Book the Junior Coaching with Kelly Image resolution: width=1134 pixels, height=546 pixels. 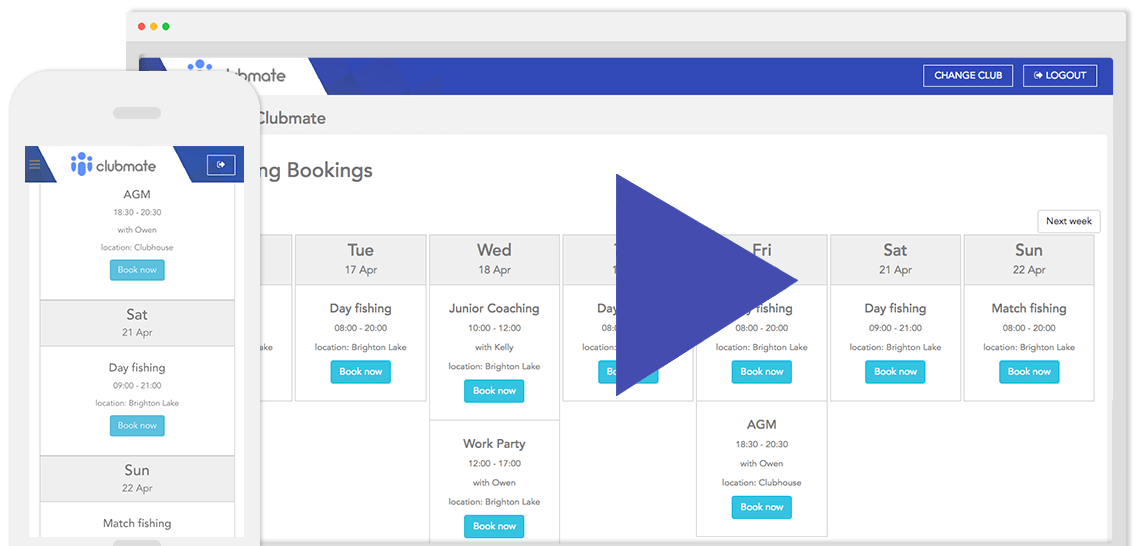click(x=494, y=391)
